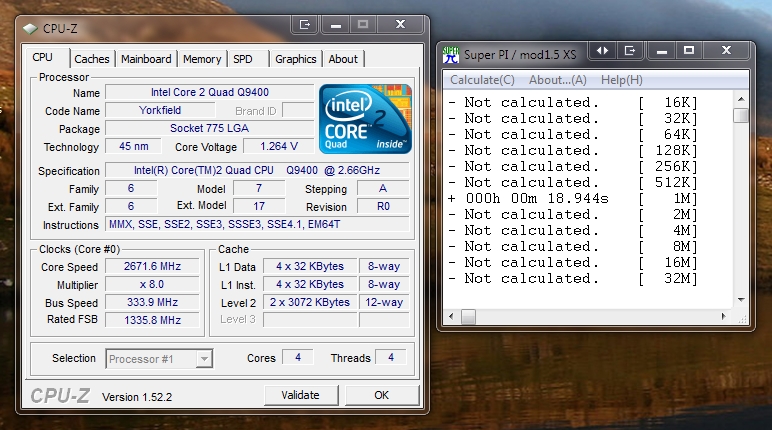Click the Intel Core 2 Quad logo
Image resolution: width=772 pixels, height=430 pixels.
click(x=365, y=119)
